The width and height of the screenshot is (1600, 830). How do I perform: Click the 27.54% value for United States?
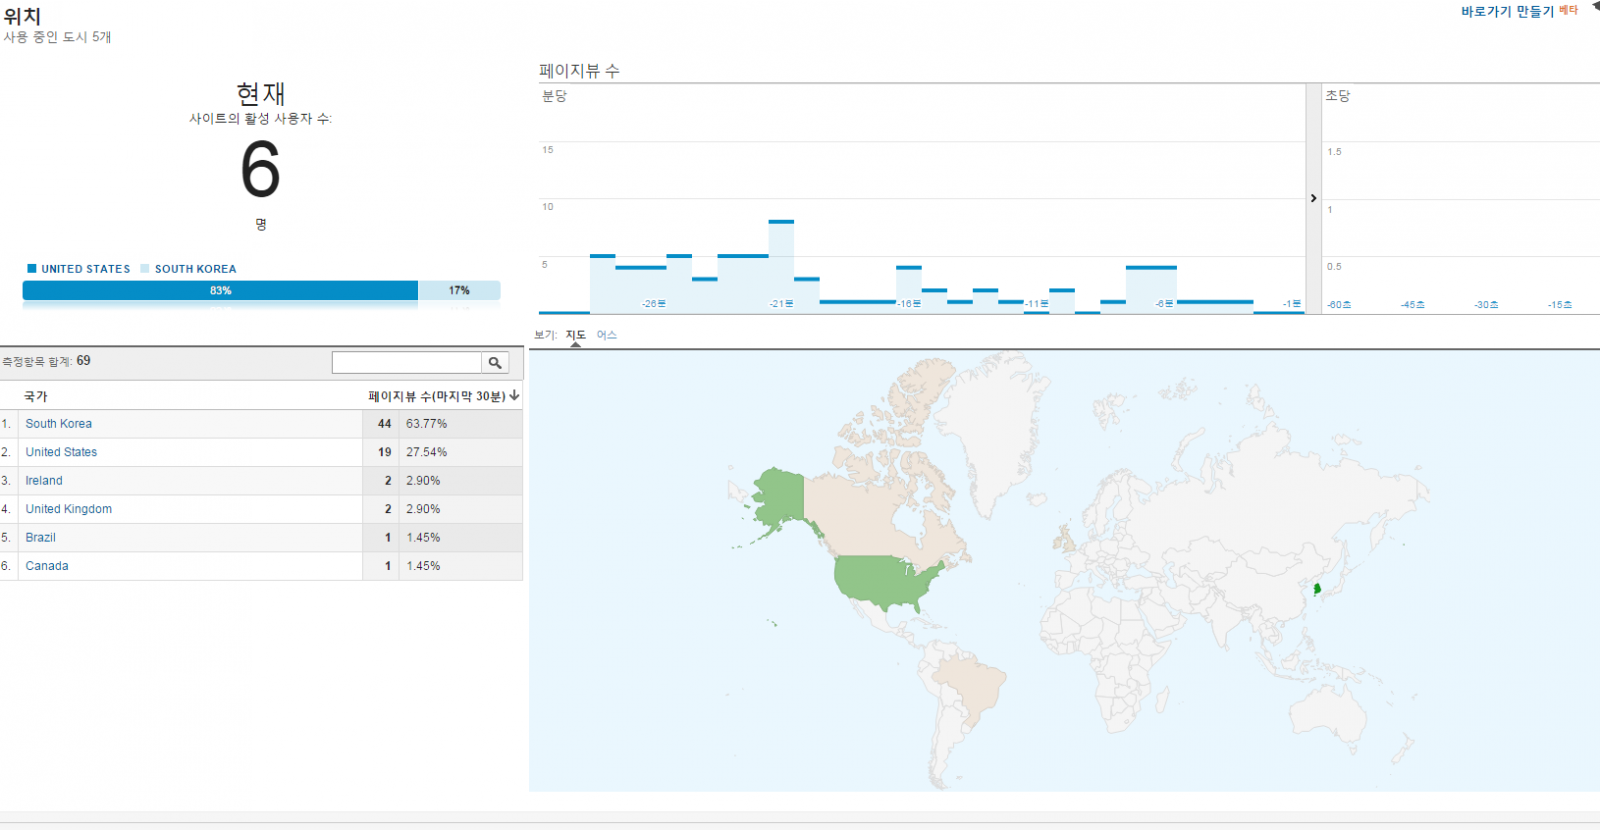(427, 452)
